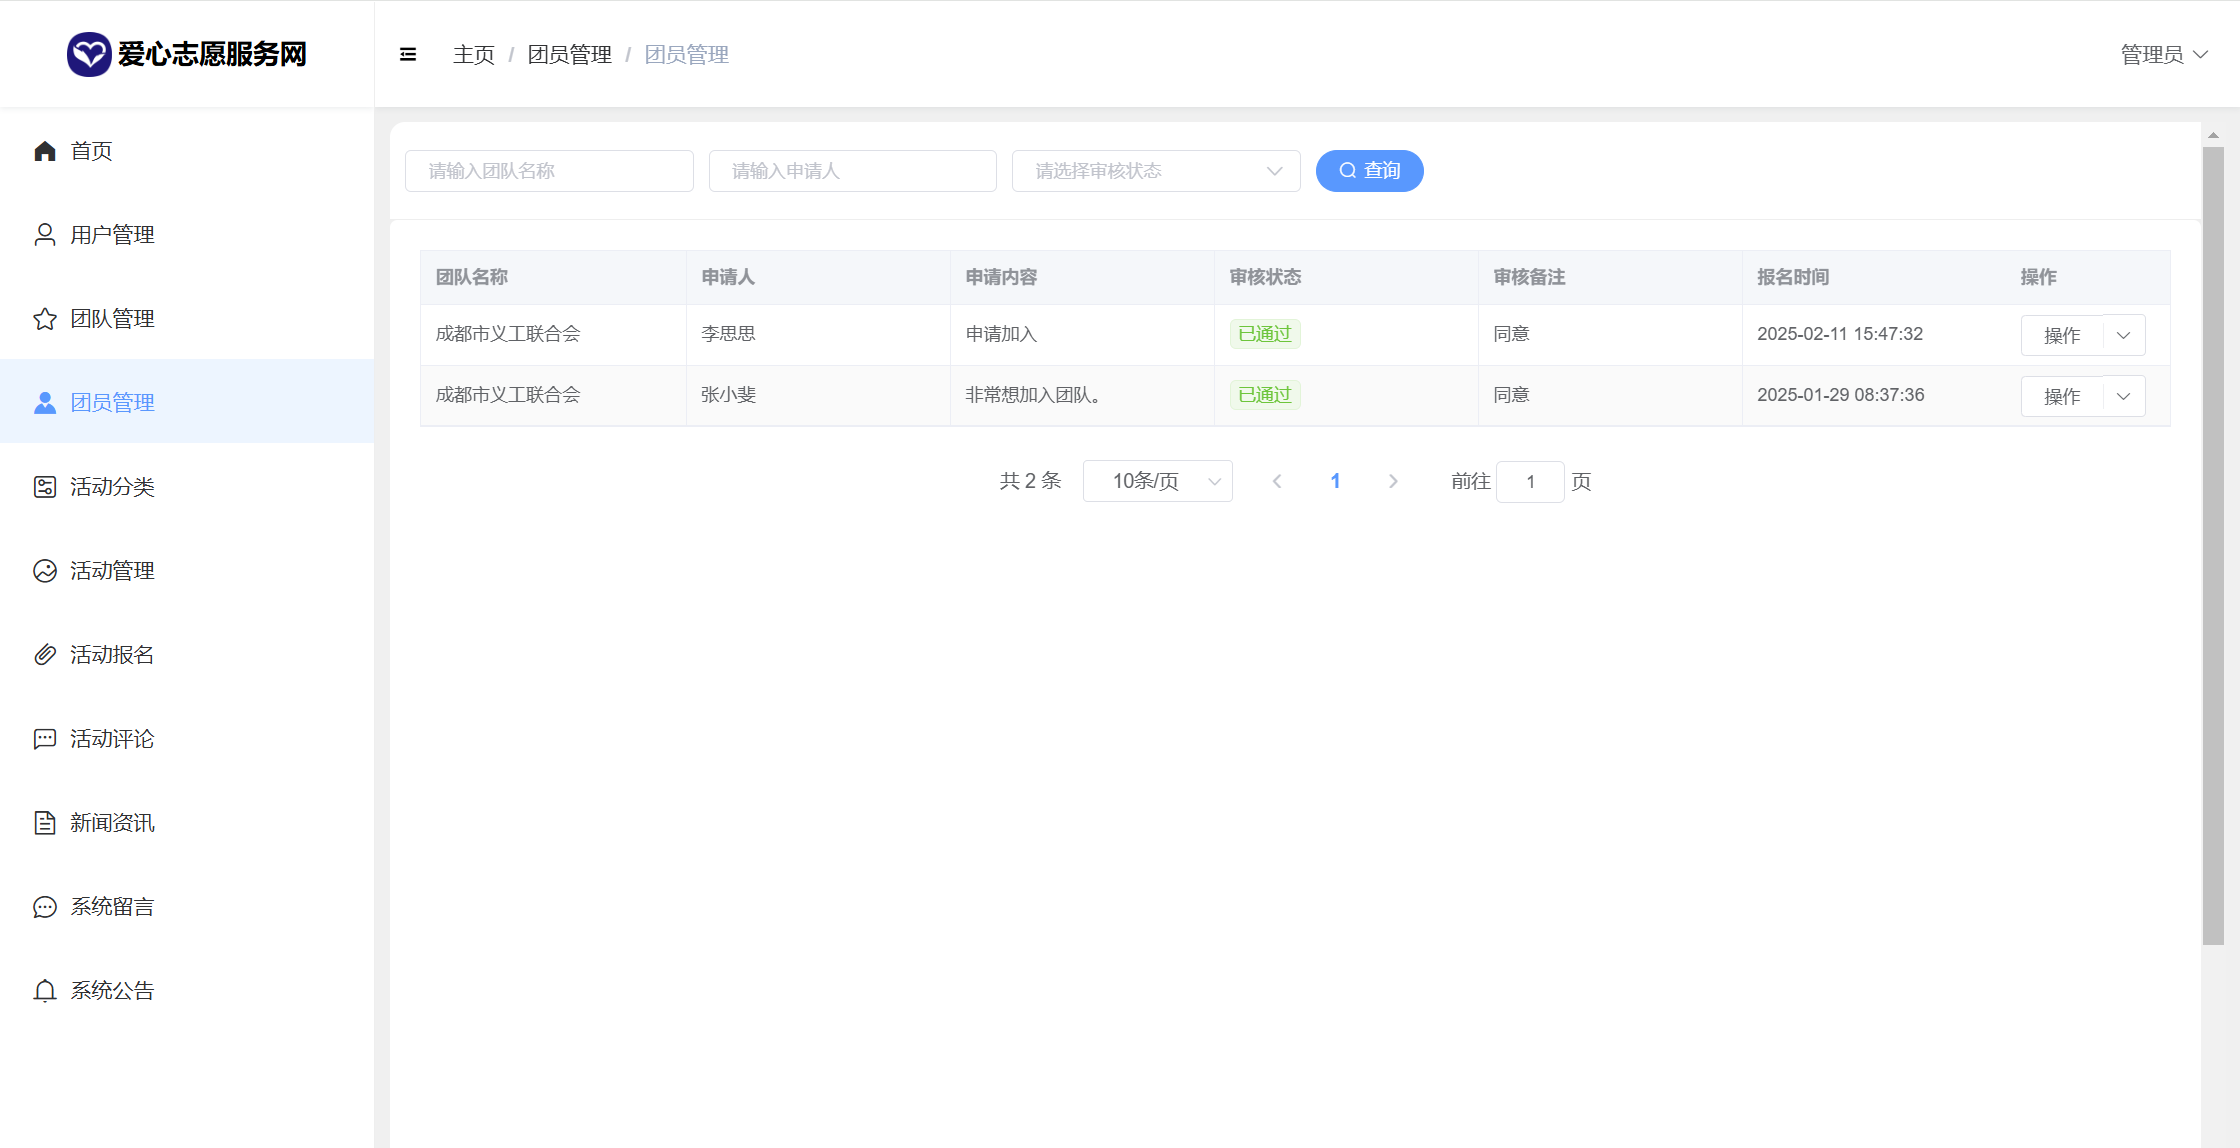Click the hamburger menu collapse icon
The width and height of the screenshot is (2240, 1148).
point(408,54)
